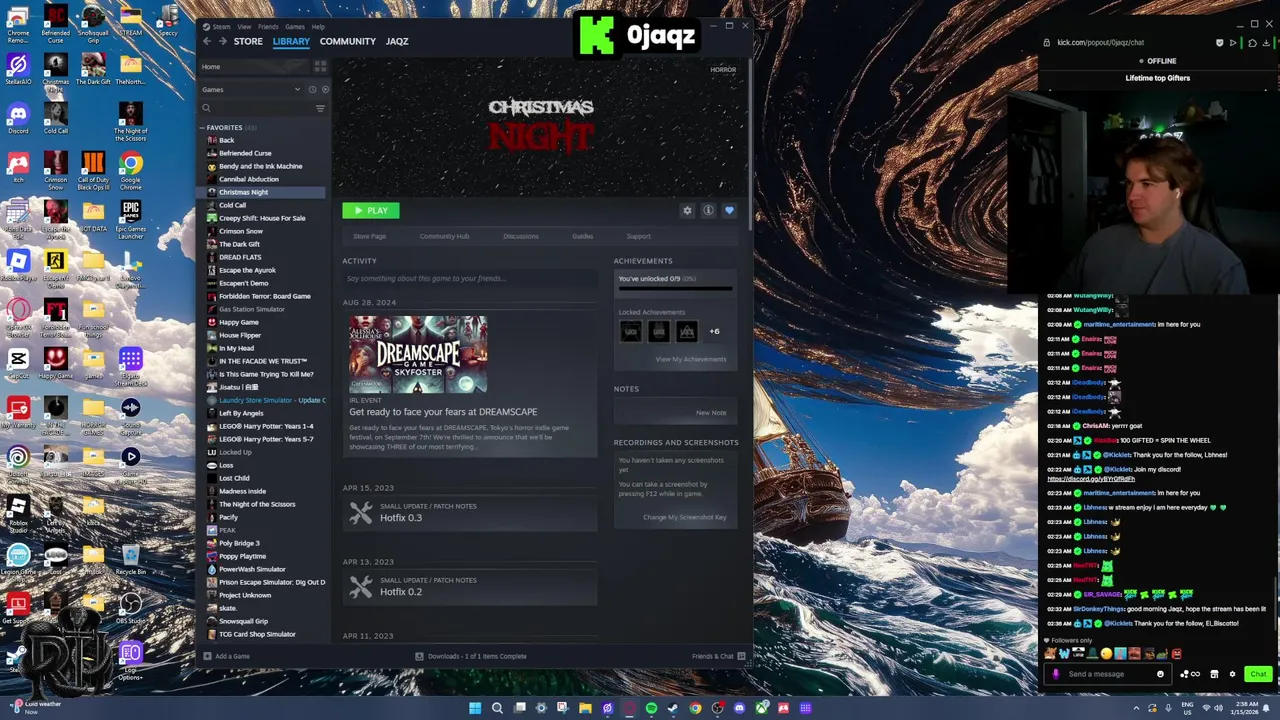Viewport: 1280px width, 720px height.
Task: Show hidden system tray icons
Action: 1136,708
